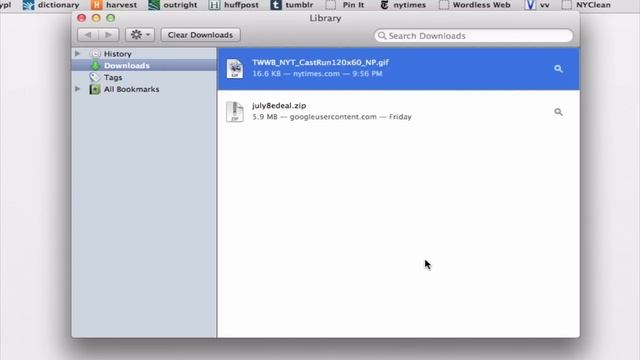Click the harvest bookmark icon

point(96,5)
